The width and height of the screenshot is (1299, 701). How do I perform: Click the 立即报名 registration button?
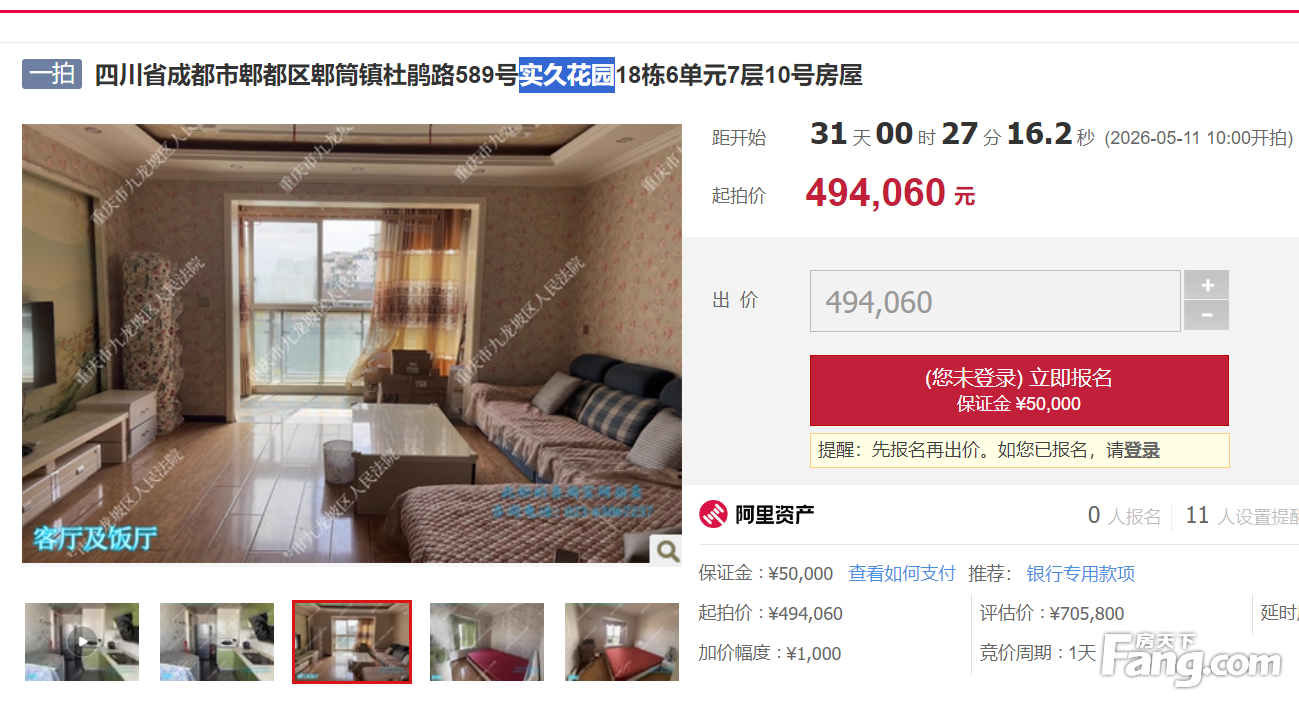point(1019,390)
